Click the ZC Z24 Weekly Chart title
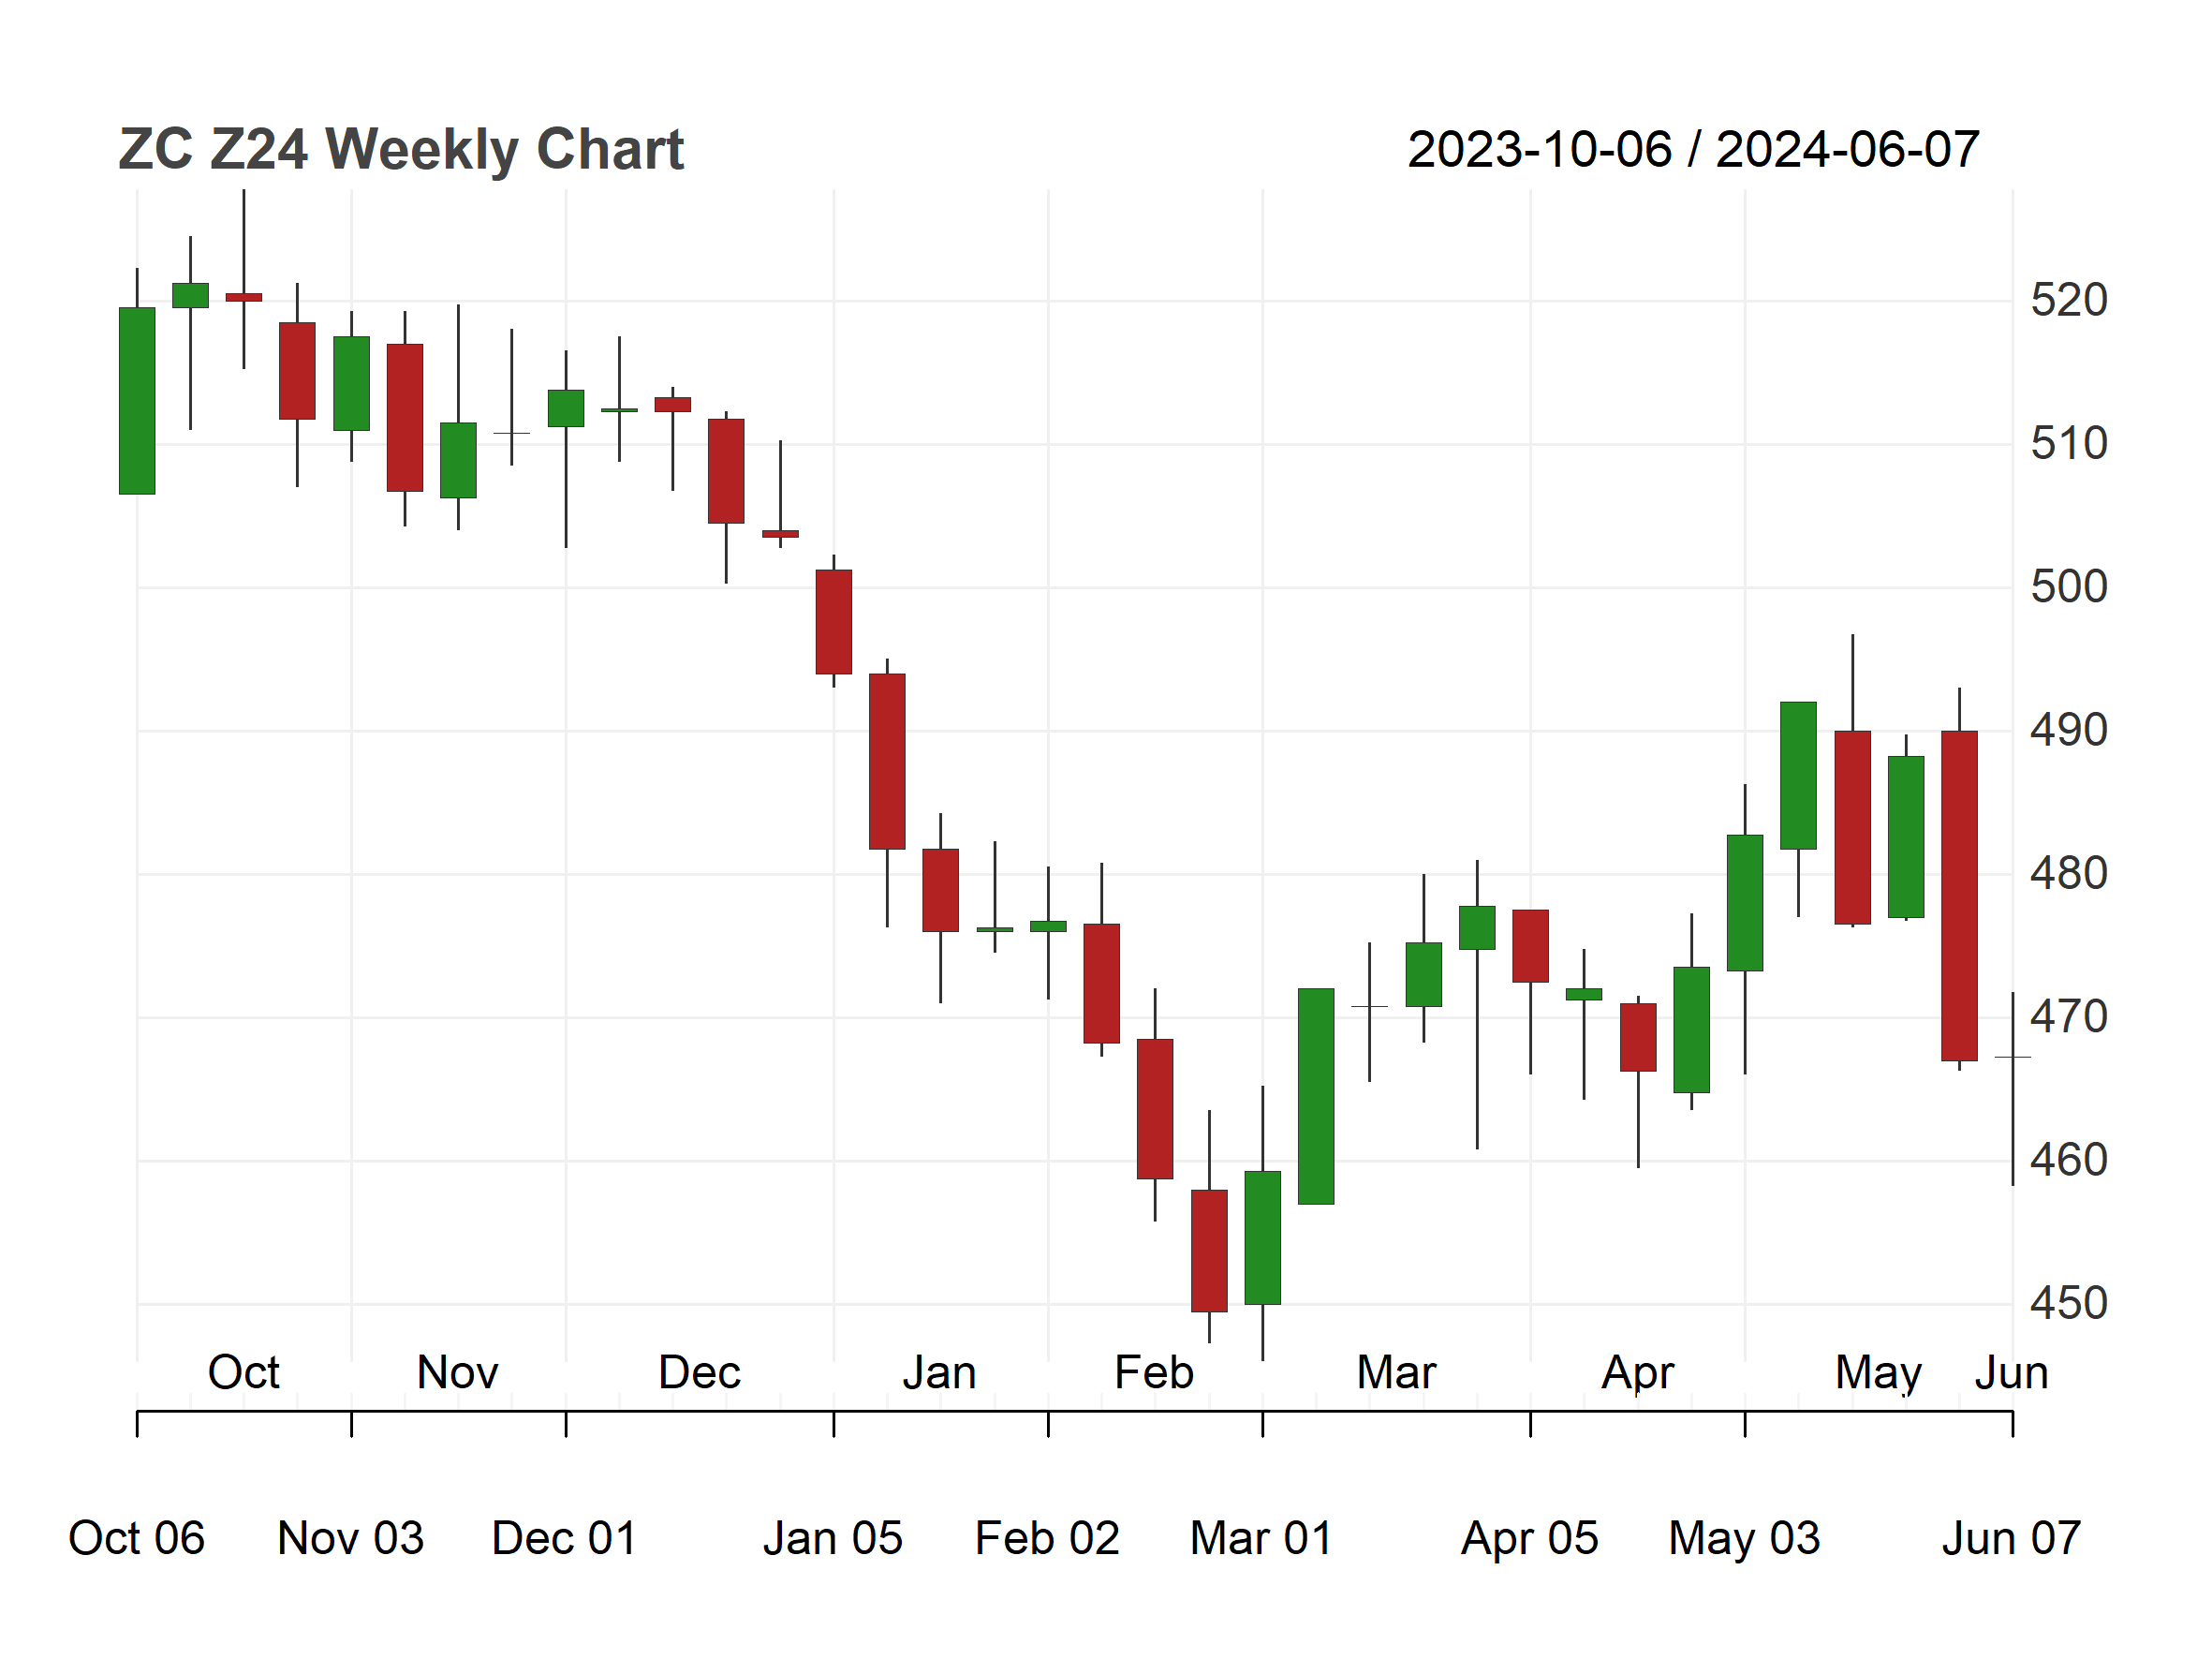The height and width of the screenshot is (1659, 2212). pos(401,150)
